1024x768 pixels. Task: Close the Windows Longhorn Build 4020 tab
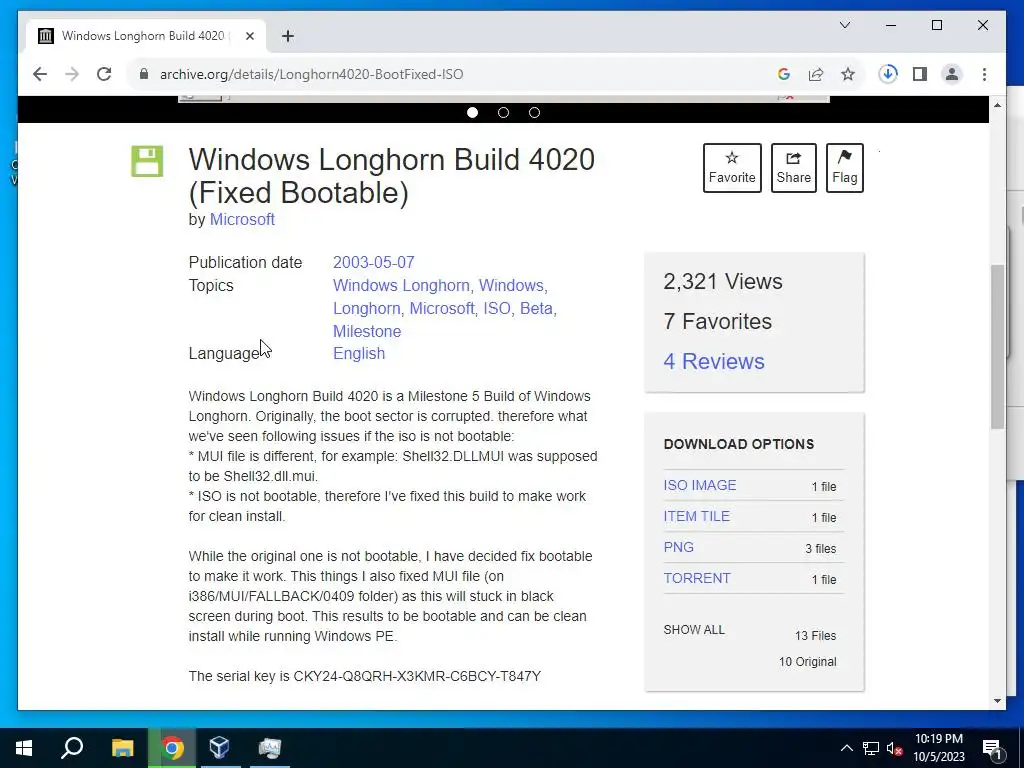pos(249,36)
